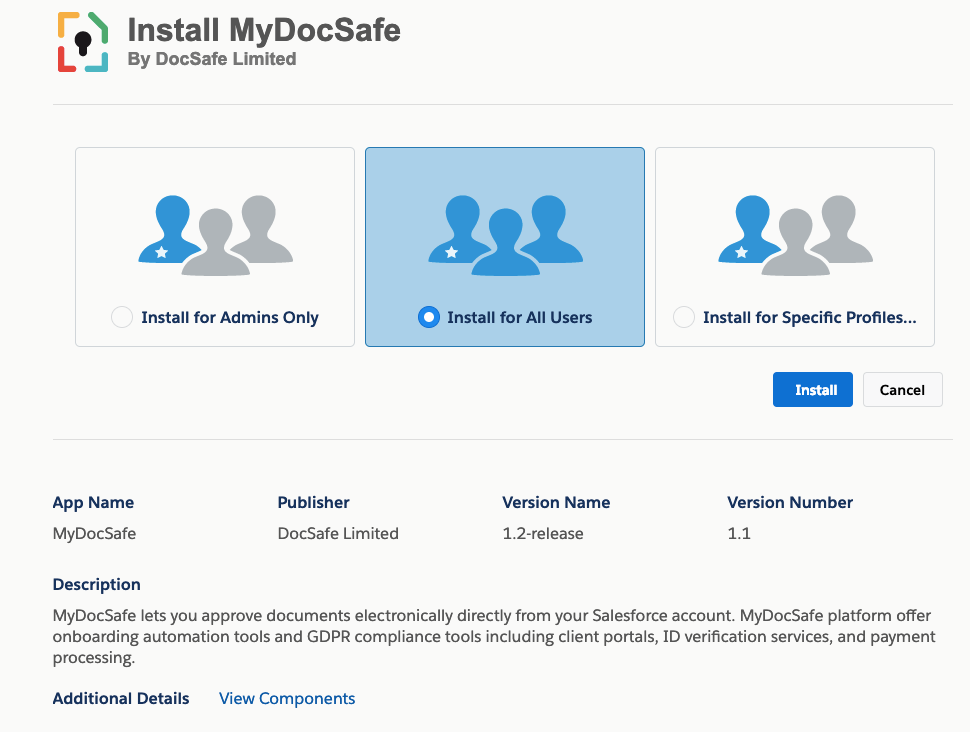This screenshot has height=732, width=970.
Task: Open the View Components link
Action: point(287,698)
